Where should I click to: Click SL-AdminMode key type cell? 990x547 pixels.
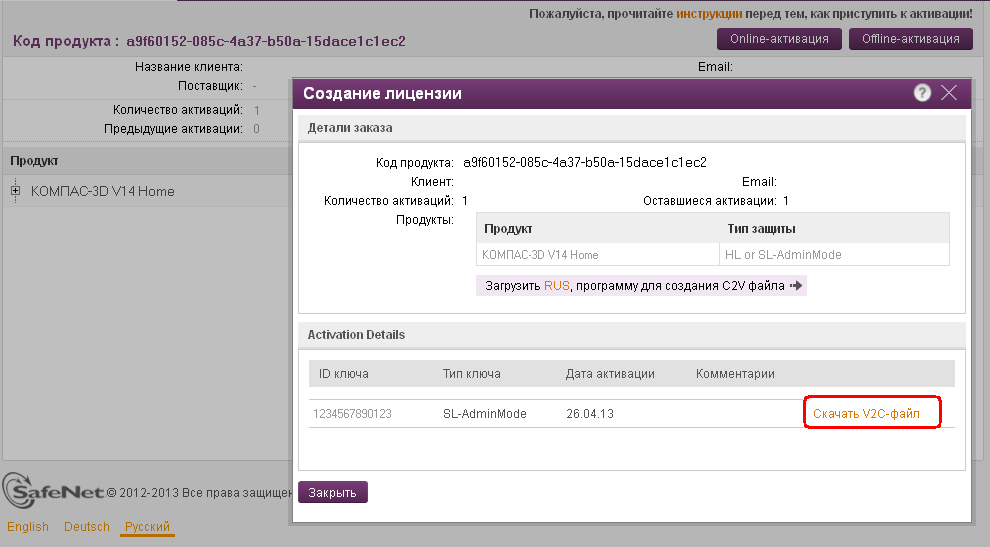[x=485, y=414]
